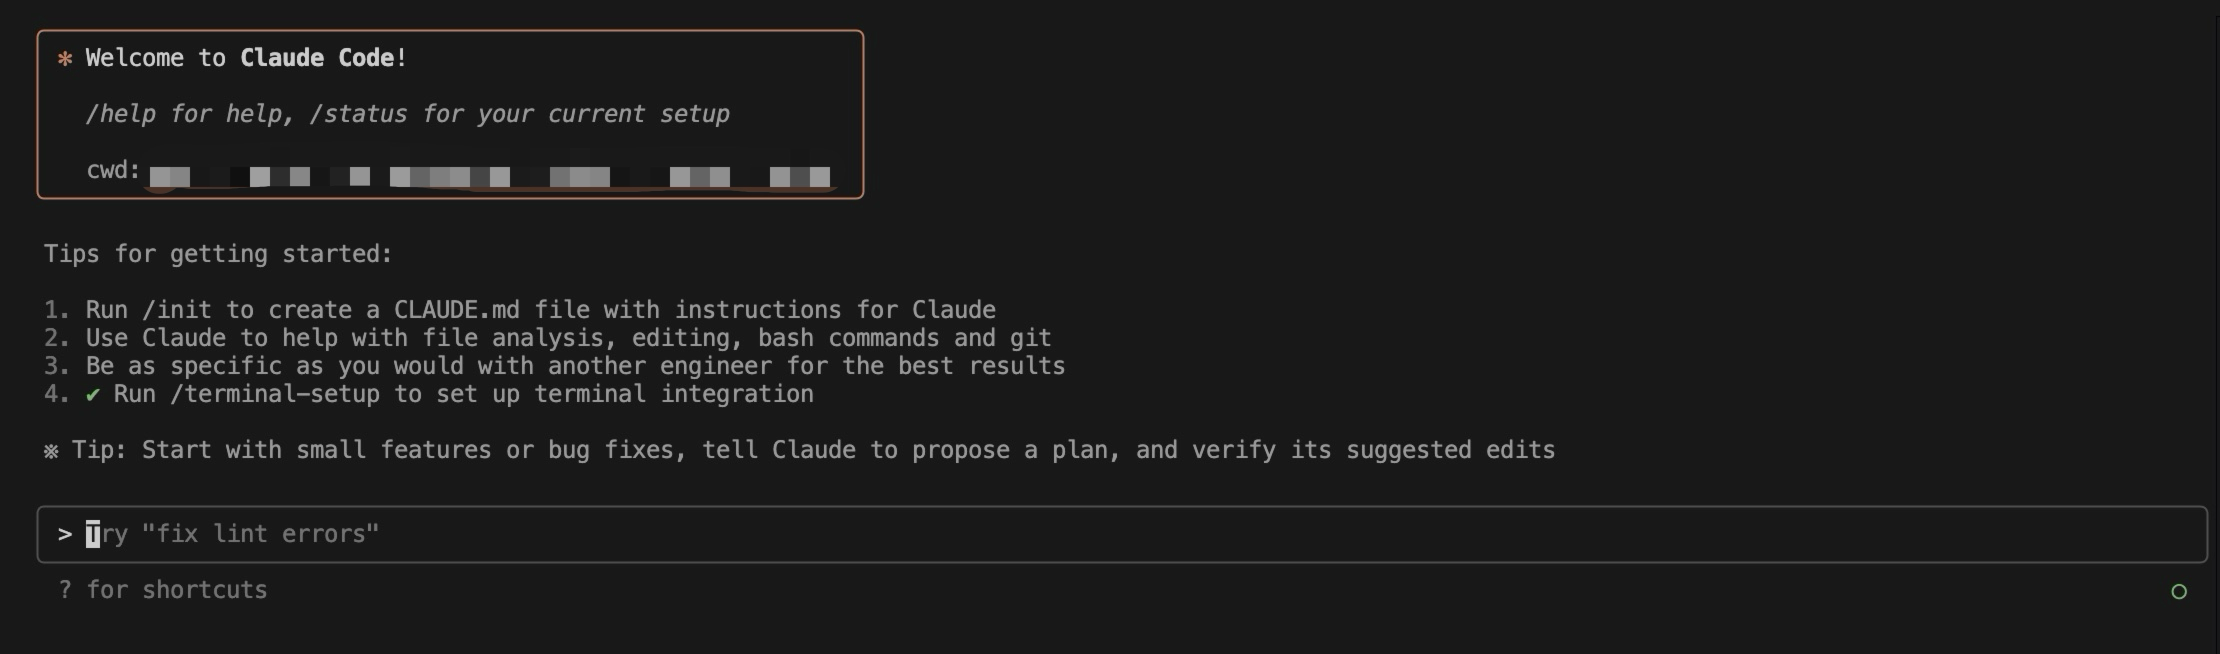Click the highlighted block cursor in the prompt
Screen dimensions: 2220x654
click(93, 534)
